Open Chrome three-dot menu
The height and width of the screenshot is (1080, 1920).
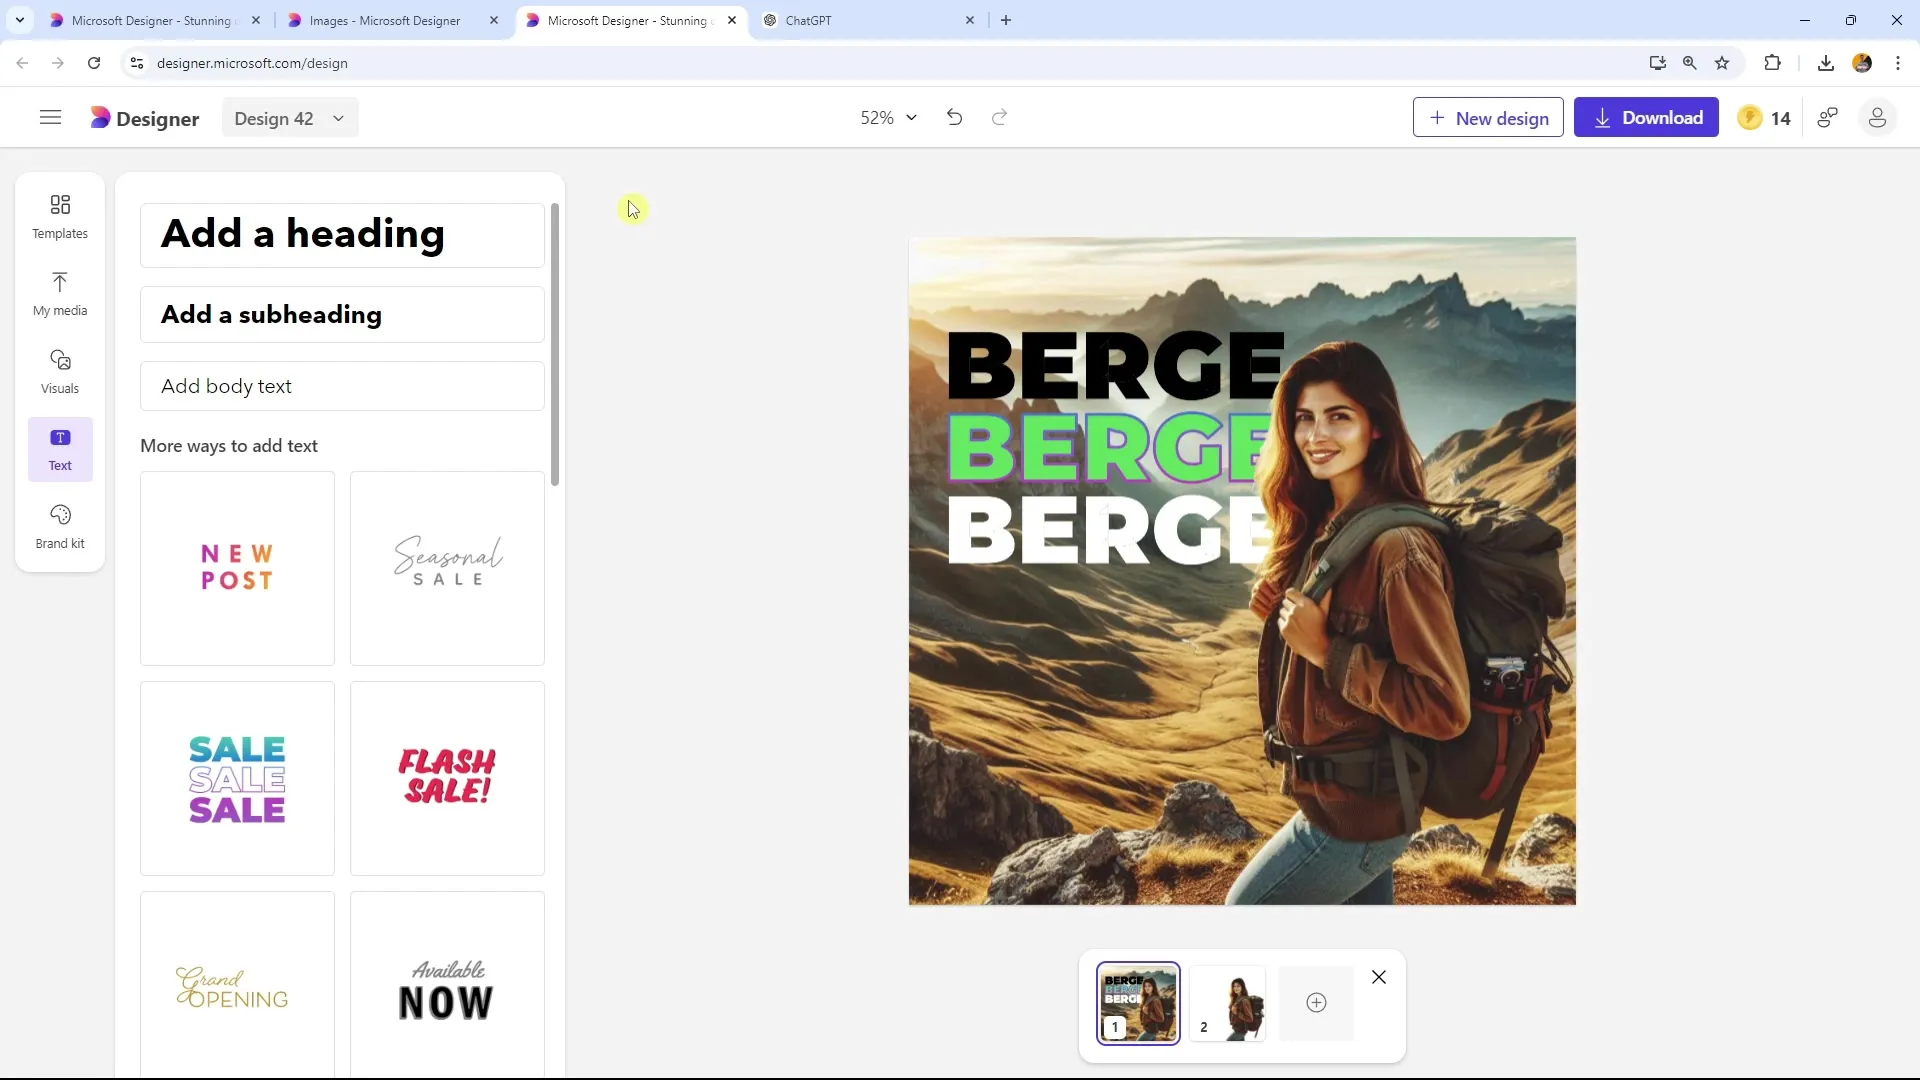[x=1898, y=63]
